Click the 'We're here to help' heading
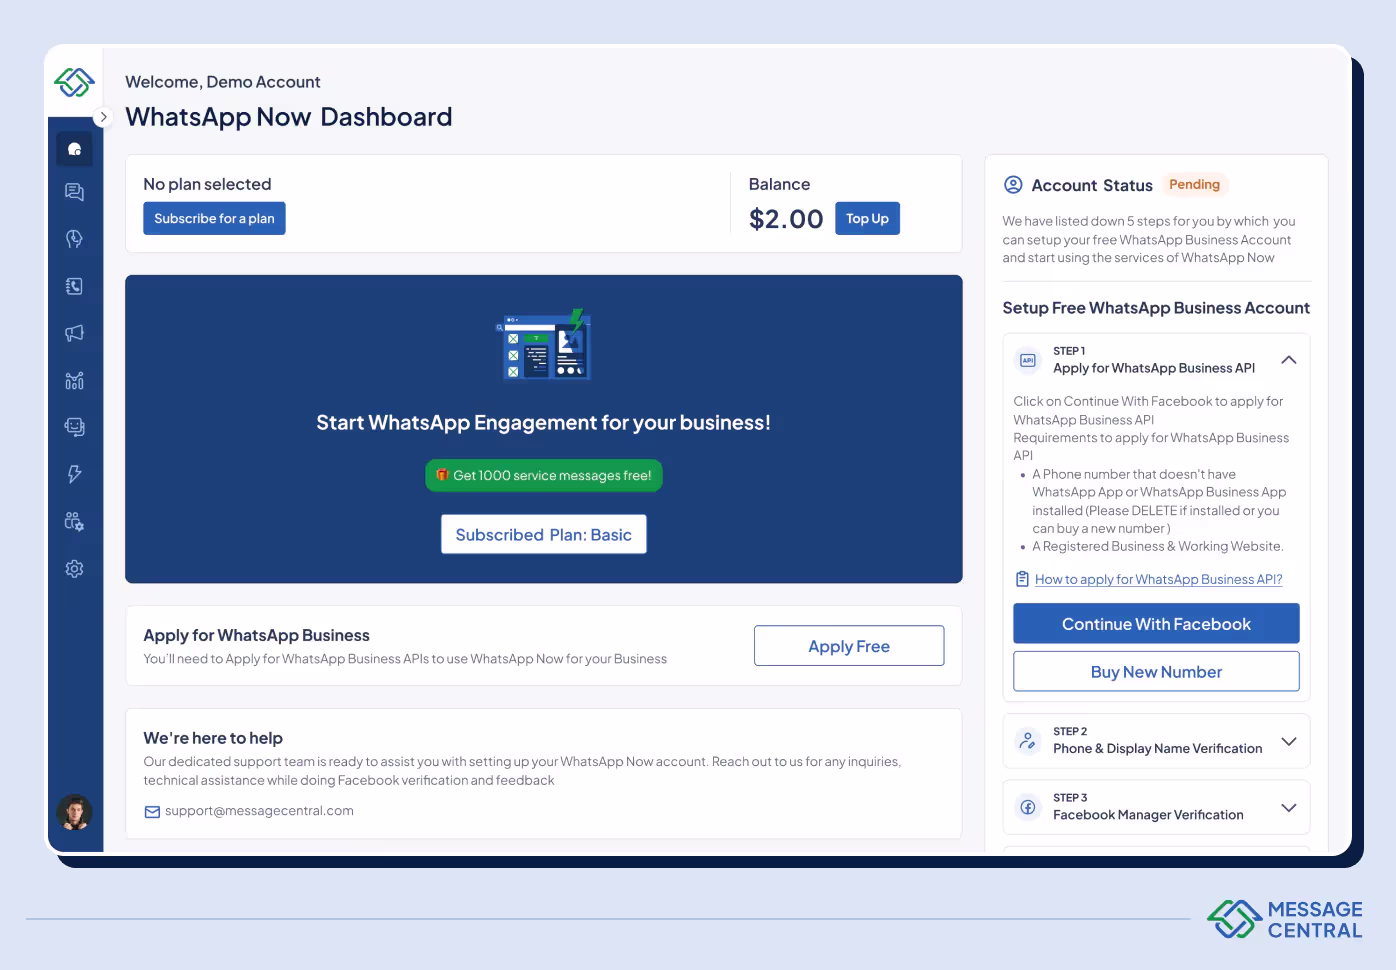The image size is (1396, 970). pyautogui.click(x=213, y=738)
